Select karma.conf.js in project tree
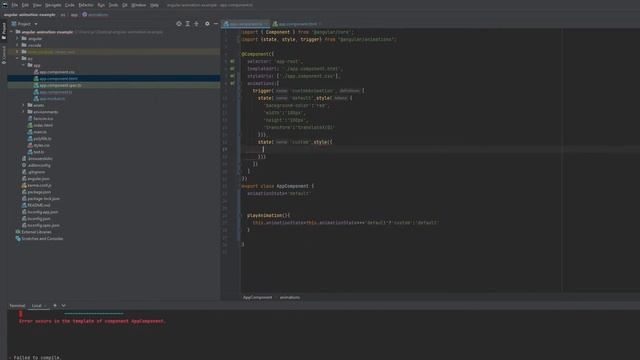 (x=39, y=185)
